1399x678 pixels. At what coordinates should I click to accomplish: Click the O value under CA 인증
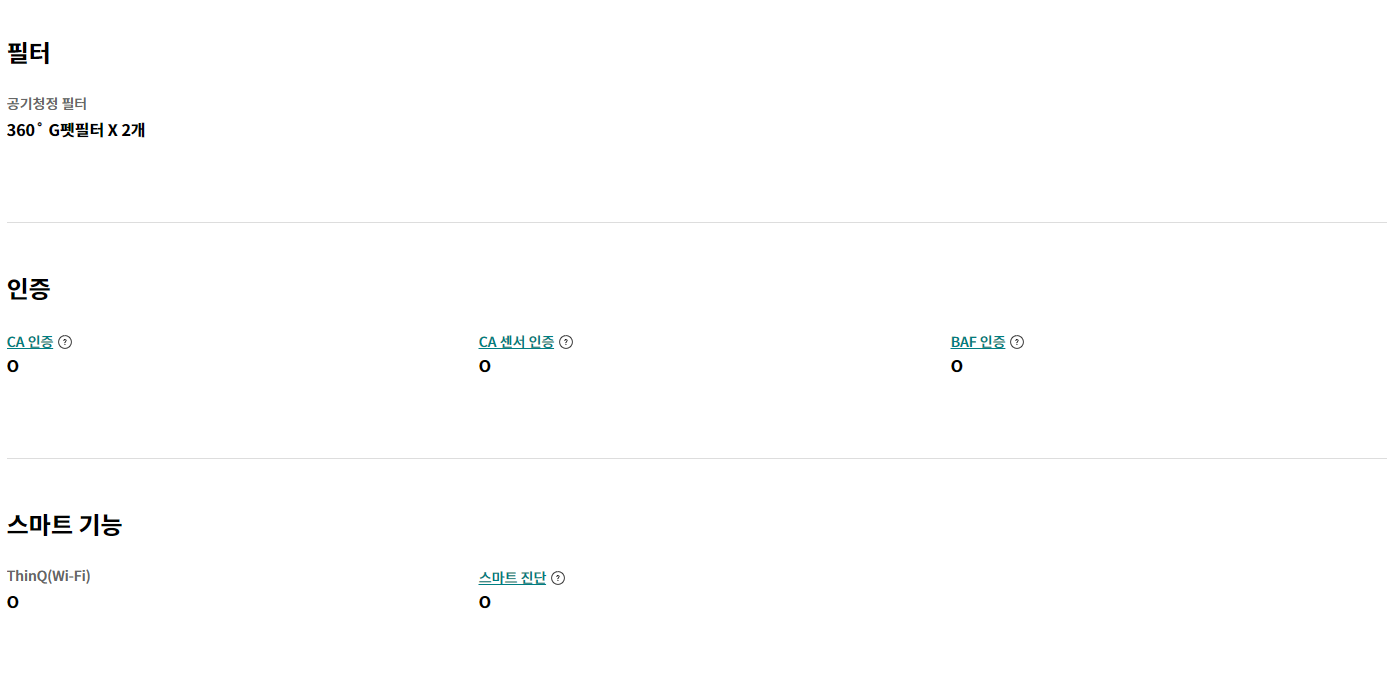[13, 367]
